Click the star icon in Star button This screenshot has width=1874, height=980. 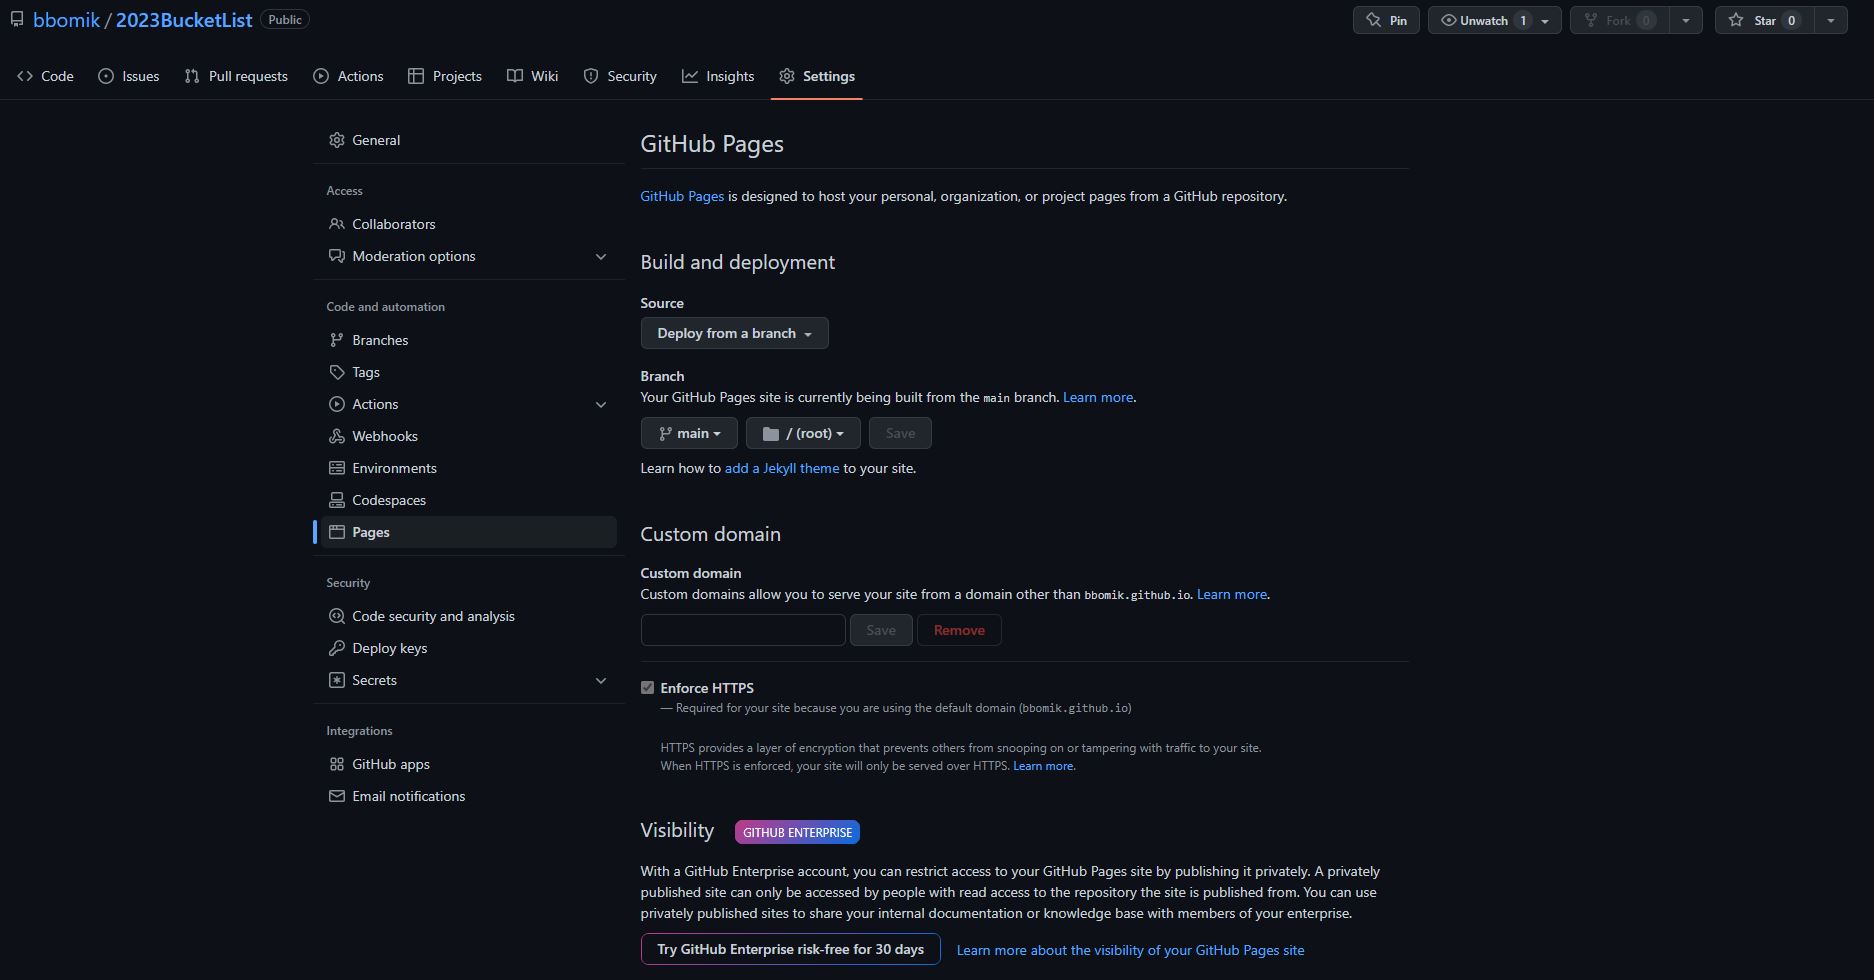coord(1736,20)
